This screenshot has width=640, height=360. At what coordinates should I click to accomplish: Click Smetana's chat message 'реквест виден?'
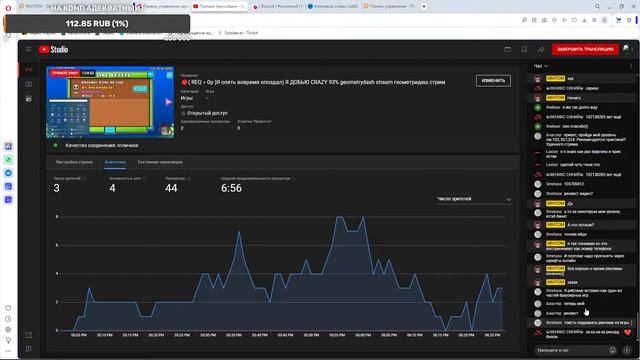(x=578, y=194)
